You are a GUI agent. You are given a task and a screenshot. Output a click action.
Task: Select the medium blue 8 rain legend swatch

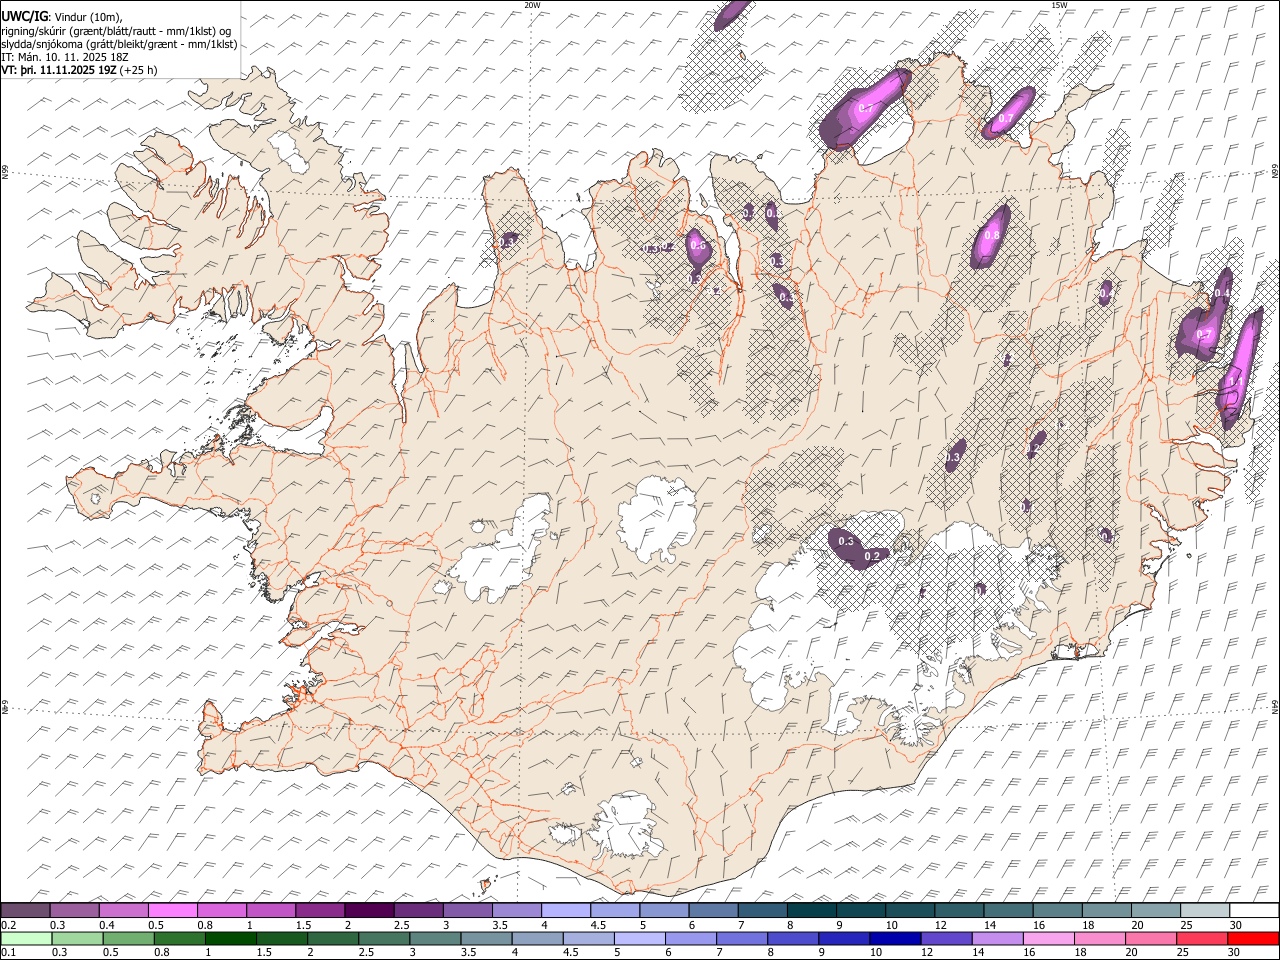coord(792,938)
